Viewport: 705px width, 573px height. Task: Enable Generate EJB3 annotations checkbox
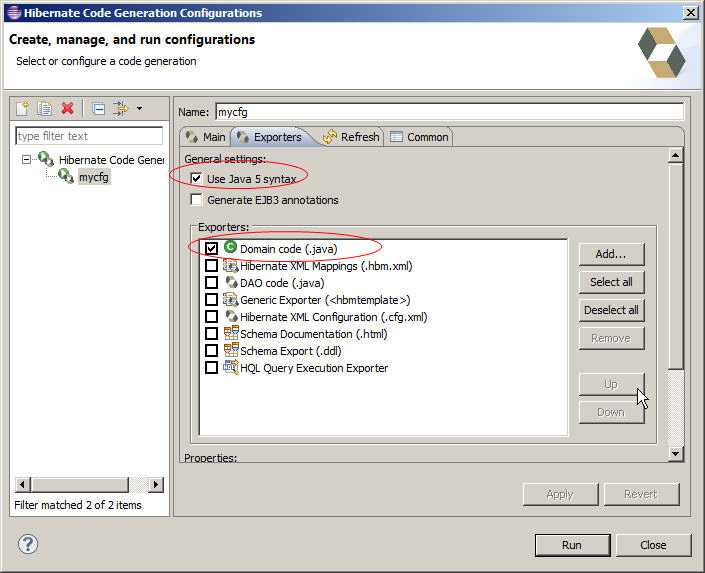(196, 199)
